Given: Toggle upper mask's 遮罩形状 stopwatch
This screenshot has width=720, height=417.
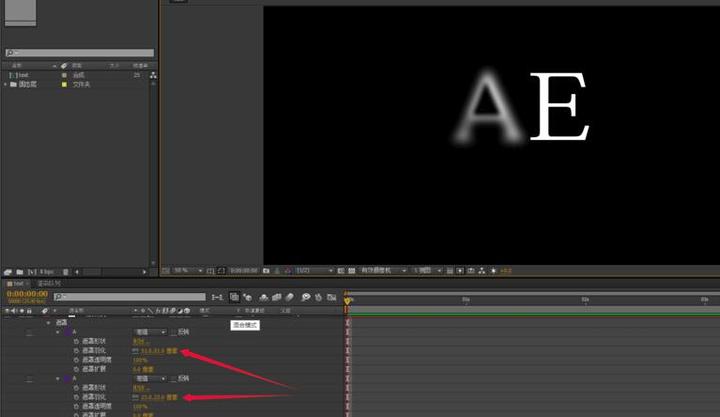Looking at the screenshot, I should point(76,341).
